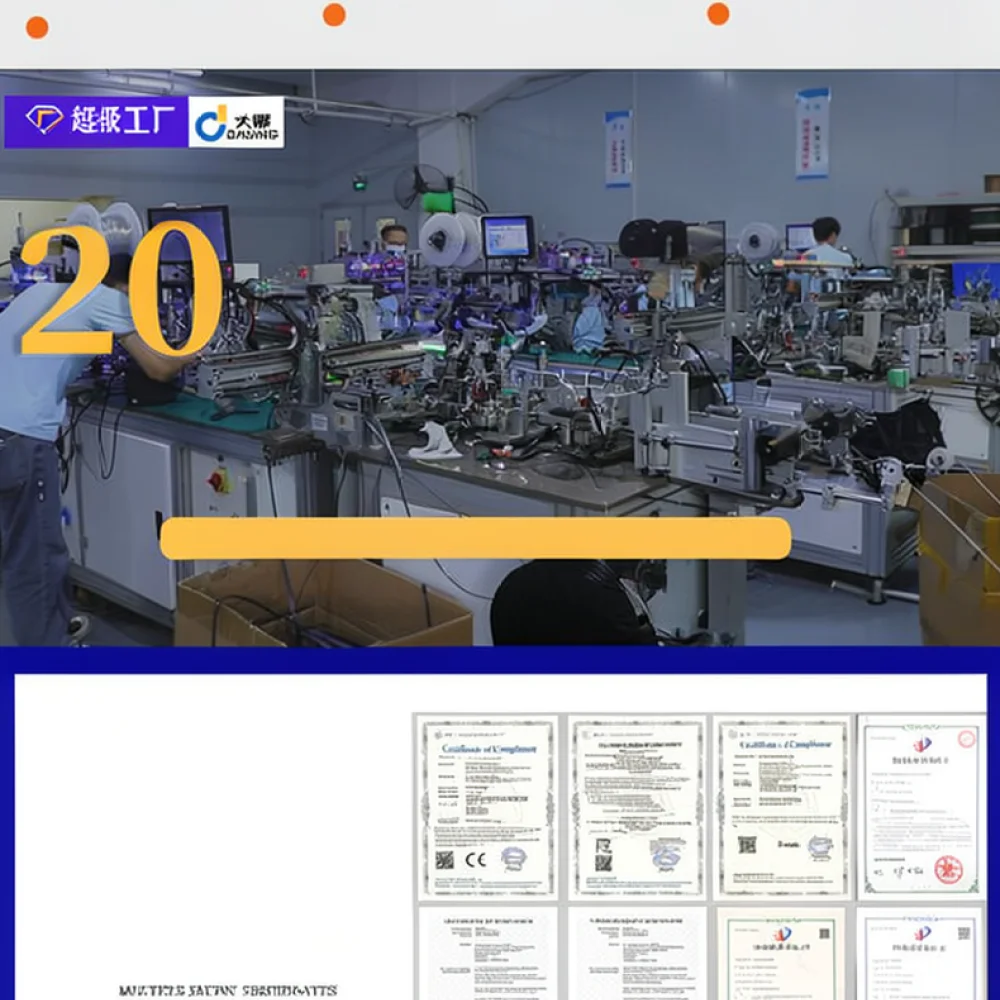Click the CE mark on first certificate

tap(476, 860)
